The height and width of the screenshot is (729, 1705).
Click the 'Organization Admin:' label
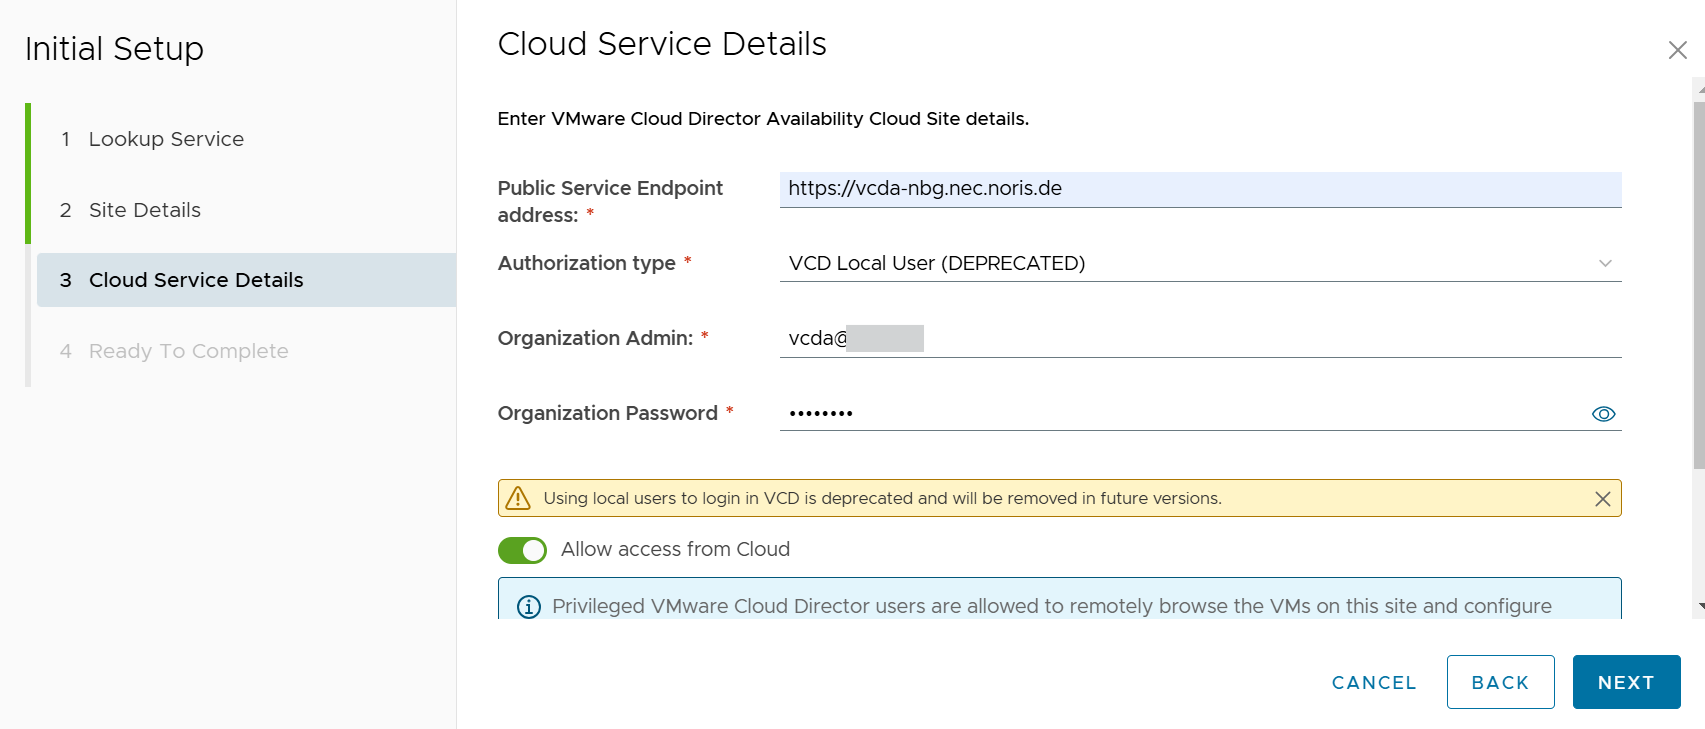pyautogui.click(x=595, y=338)
